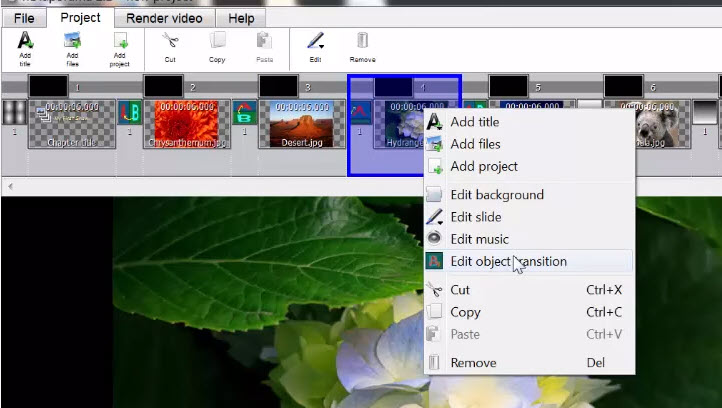722x408 pixels.
Task: Choose Edit slide from context menu
Action: [x=529, y=217]
